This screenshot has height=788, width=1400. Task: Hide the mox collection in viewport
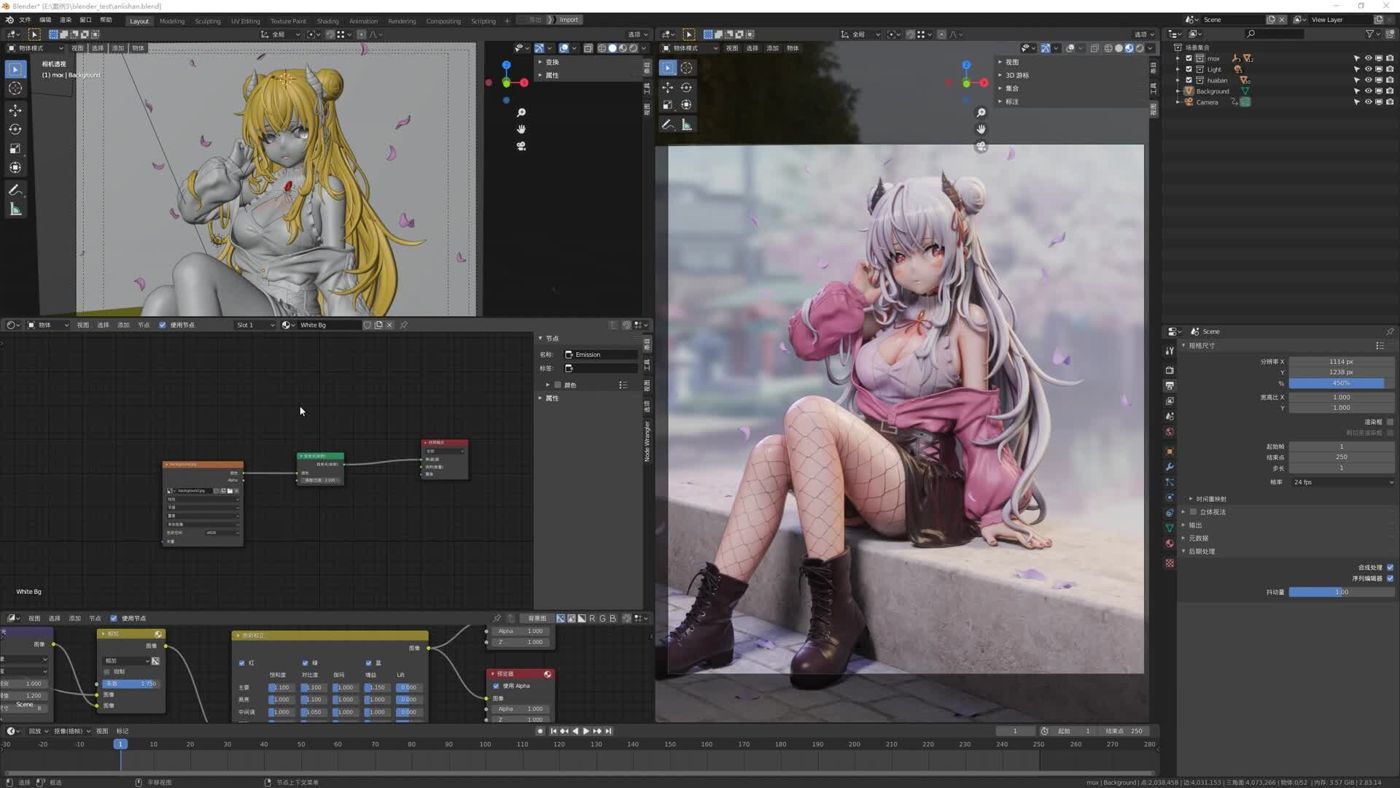tap(1368, 58)
